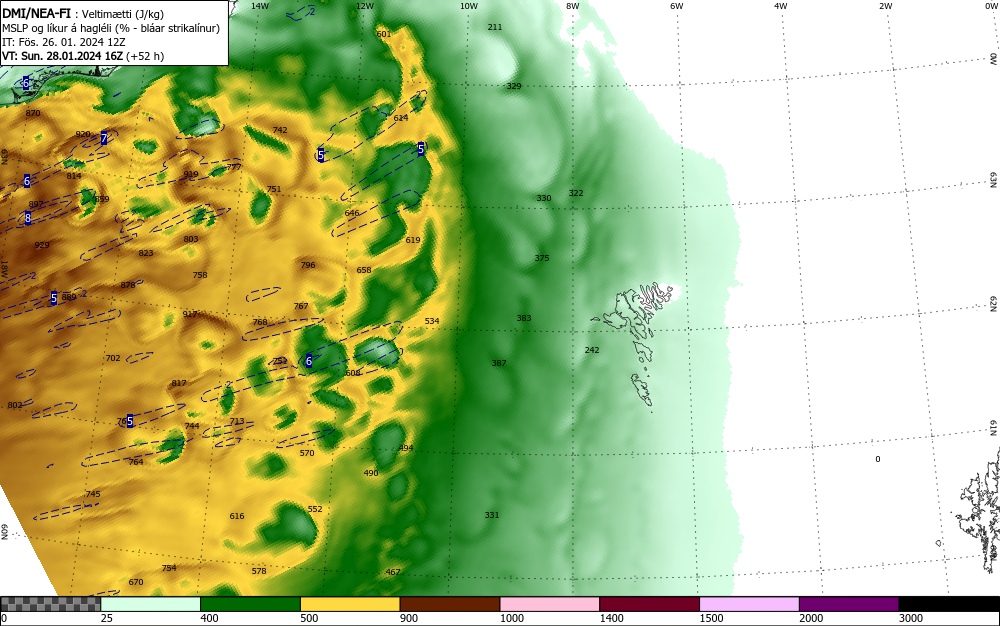Click the CAPE value 823
Image resolution: width=1000 pixels, height=626 pixels.
point(145,253)
